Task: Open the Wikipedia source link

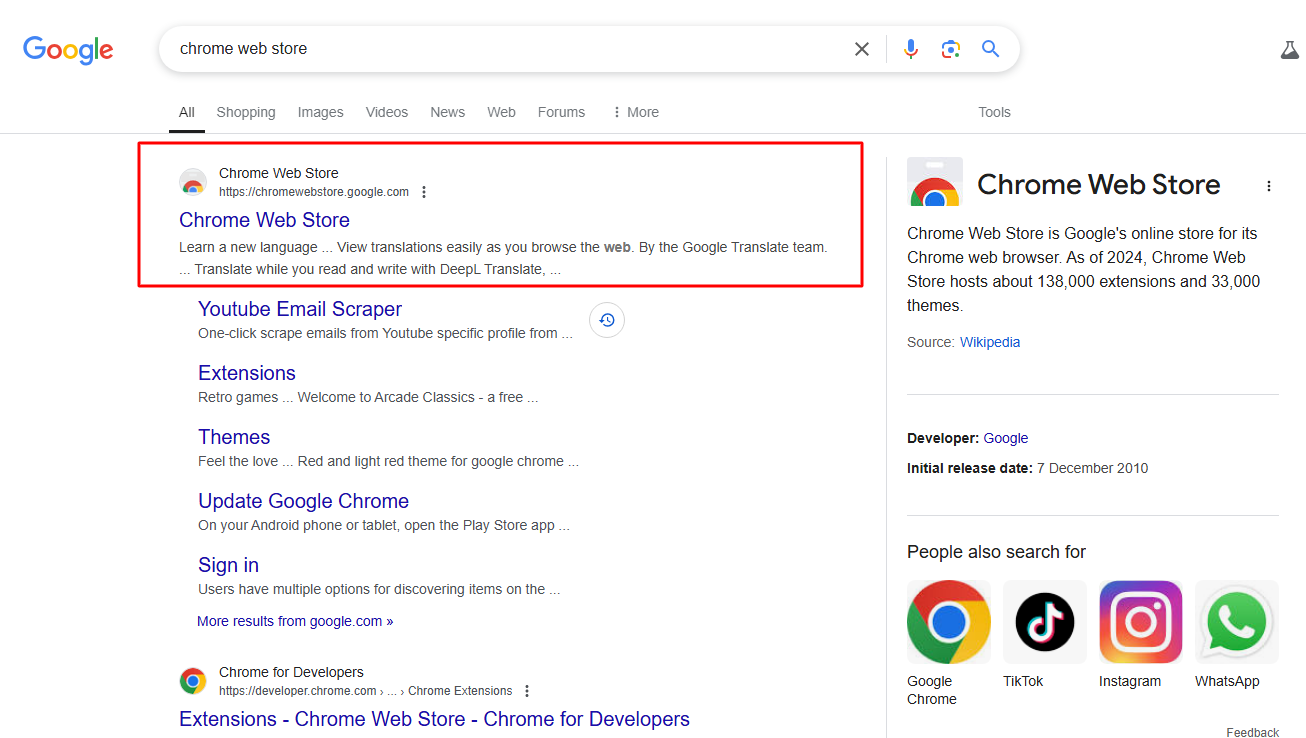Action: tap(989, 341)
